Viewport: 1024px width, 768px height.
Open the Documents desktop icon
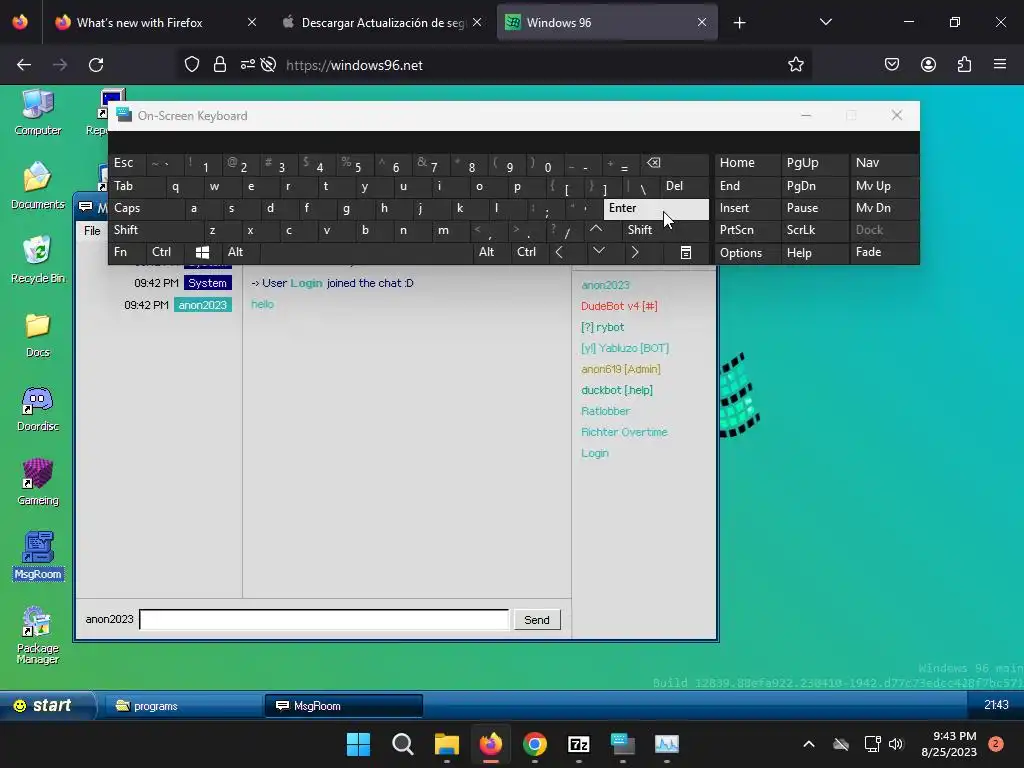(38, 185)
